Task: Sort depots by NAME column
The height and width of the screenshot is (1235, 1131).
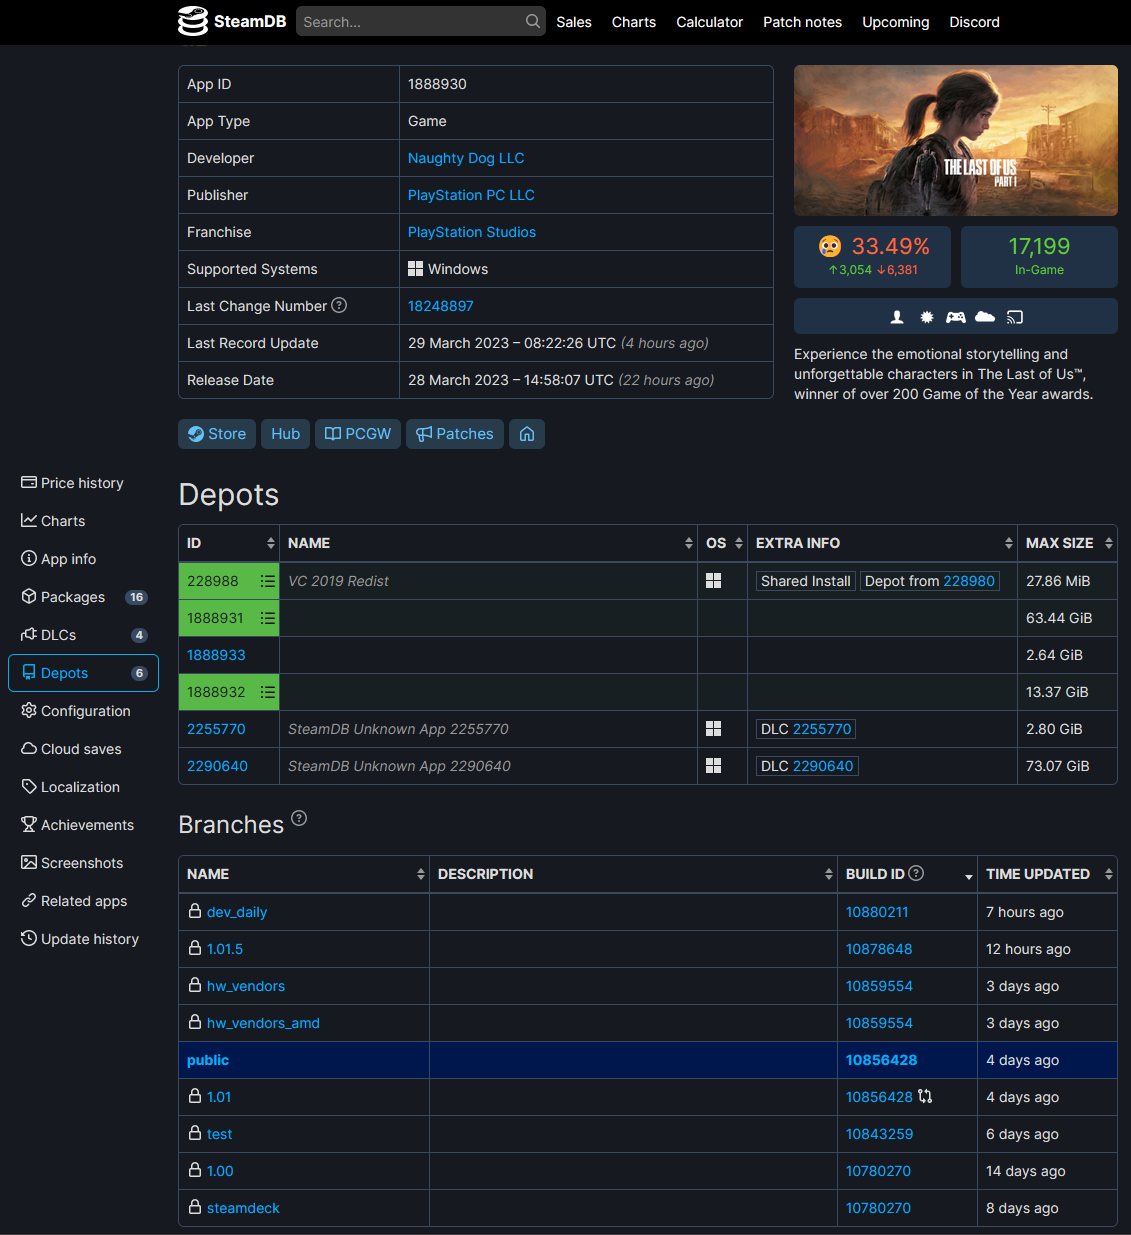Action: click(x=488, y=543)
